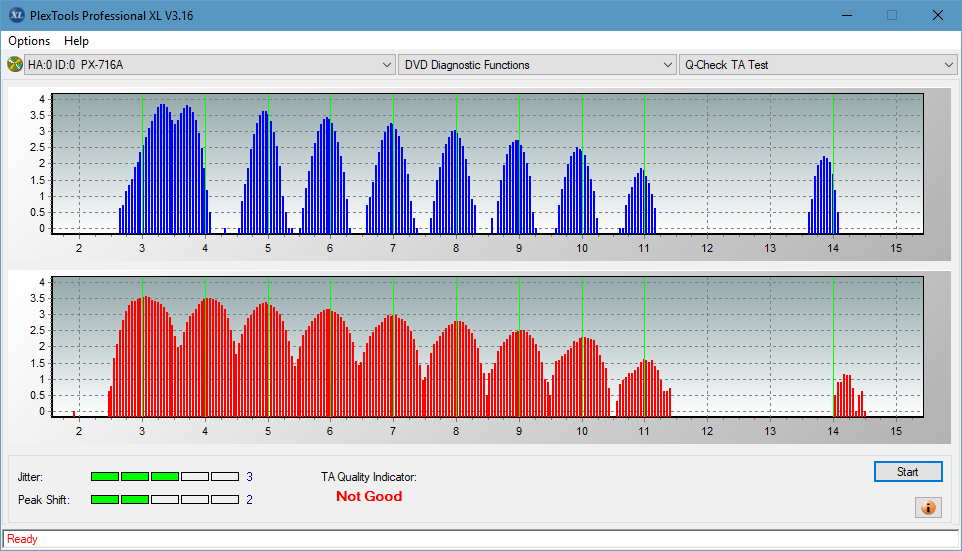Screen dimensions: 962x551
Task: Click the Start button
Action: point(908,472)
